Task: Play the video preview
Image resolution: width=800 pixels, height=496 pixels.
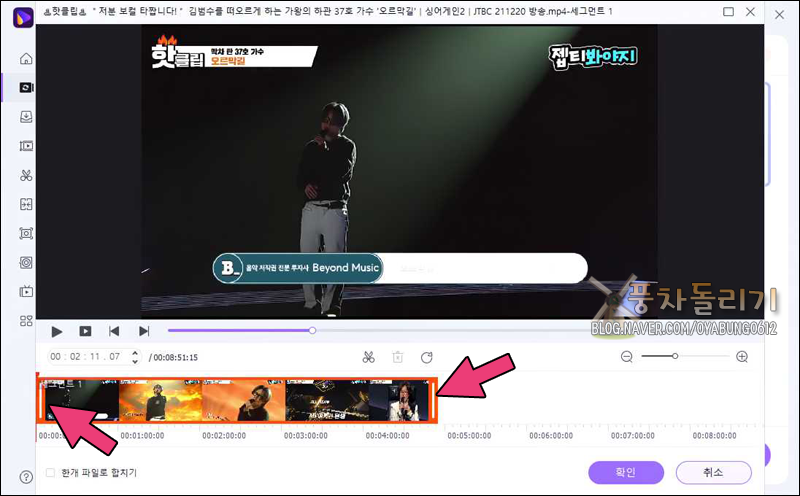Action: tap(57, 332)
